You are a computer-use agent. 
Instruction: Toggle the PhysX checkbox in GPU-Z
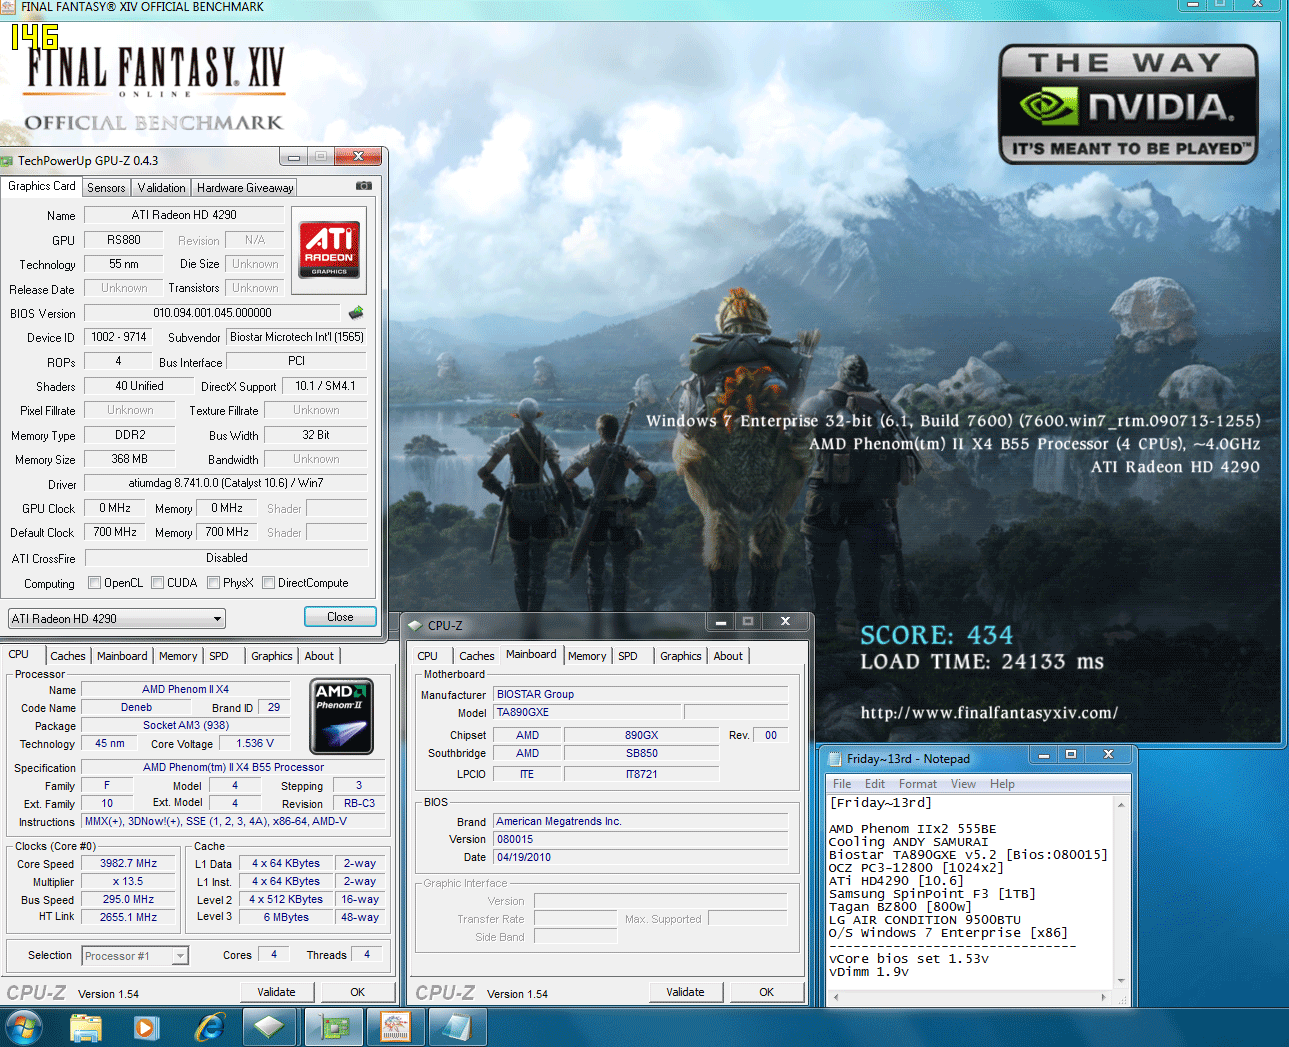click(213, 583)
